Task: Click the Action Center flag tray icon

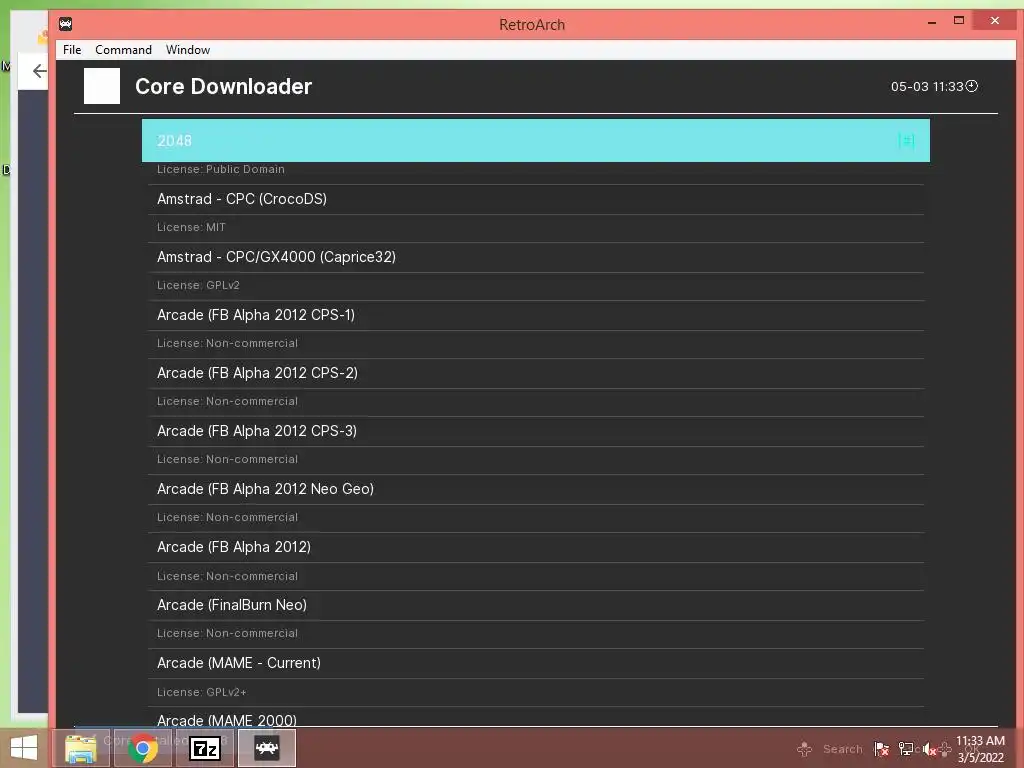Action: click(881, 749)
